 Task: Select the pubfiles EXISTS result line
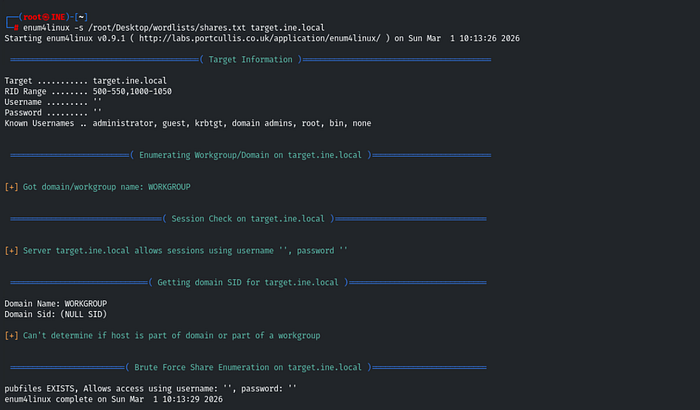click(150, 389)
